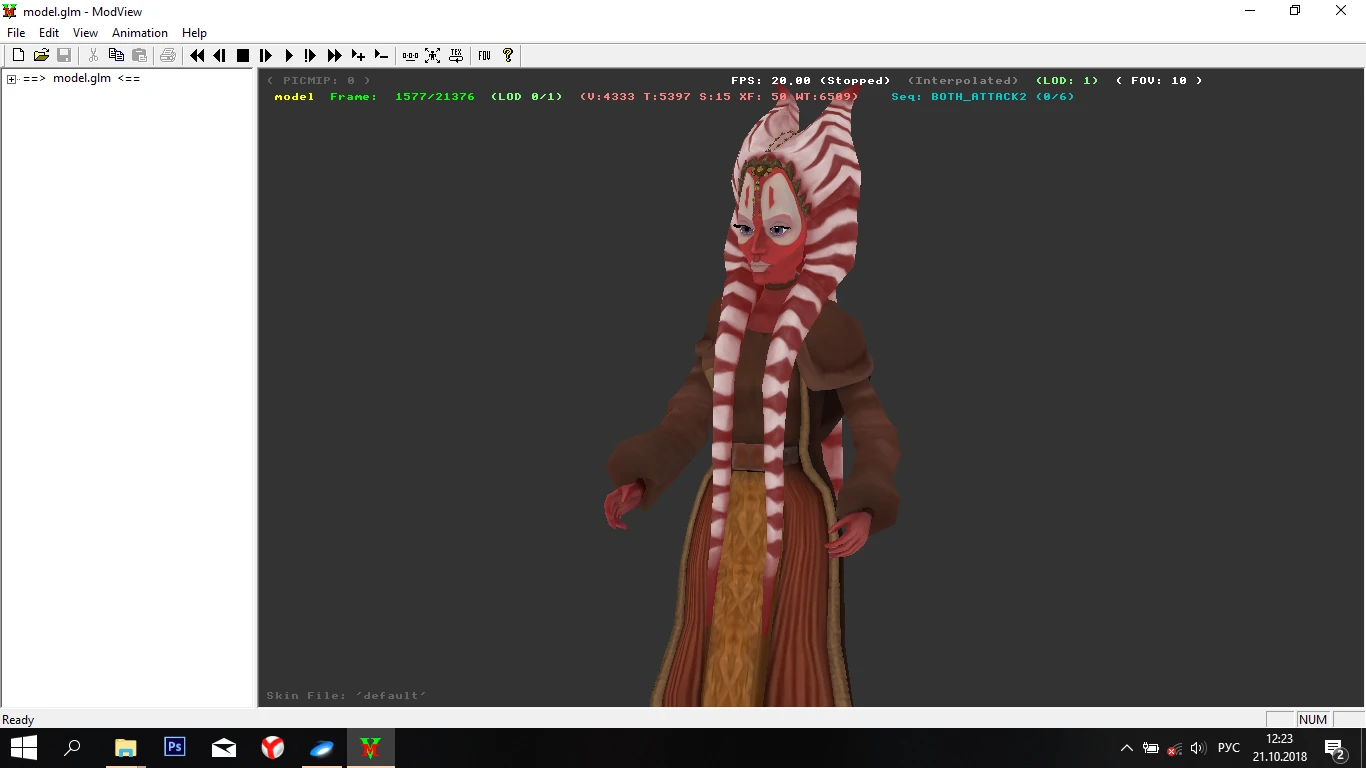Open the Animation menu
This screenshot has width=1366, height=768.
pyautogui.click(x=139, y=33)
